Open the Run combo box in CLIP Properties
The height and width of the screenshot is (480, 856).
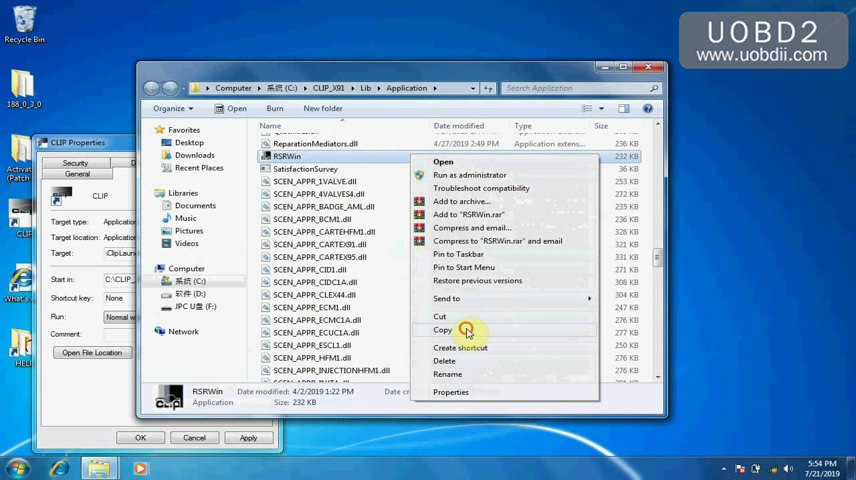(119, 316)
